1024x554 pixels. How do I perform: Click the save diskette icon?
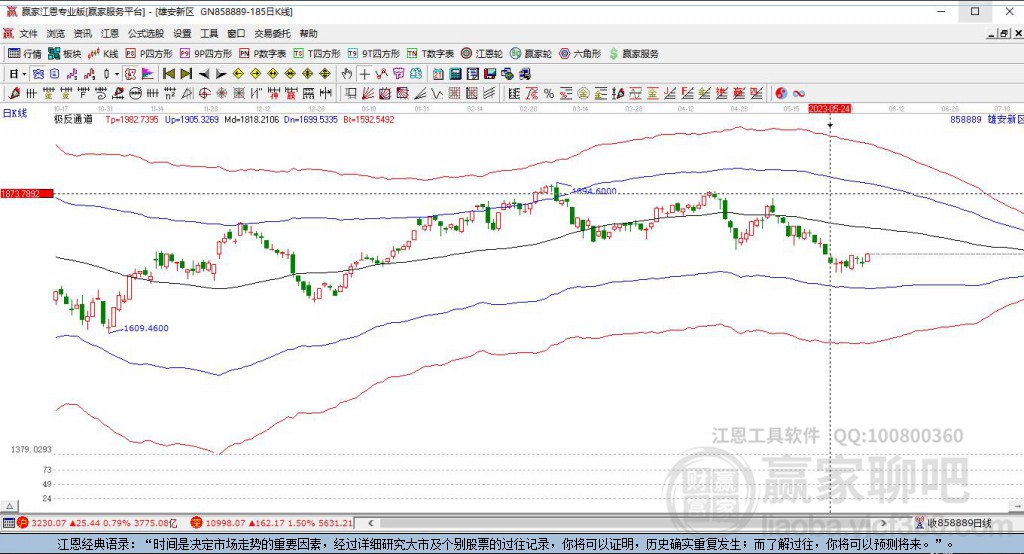490,74
